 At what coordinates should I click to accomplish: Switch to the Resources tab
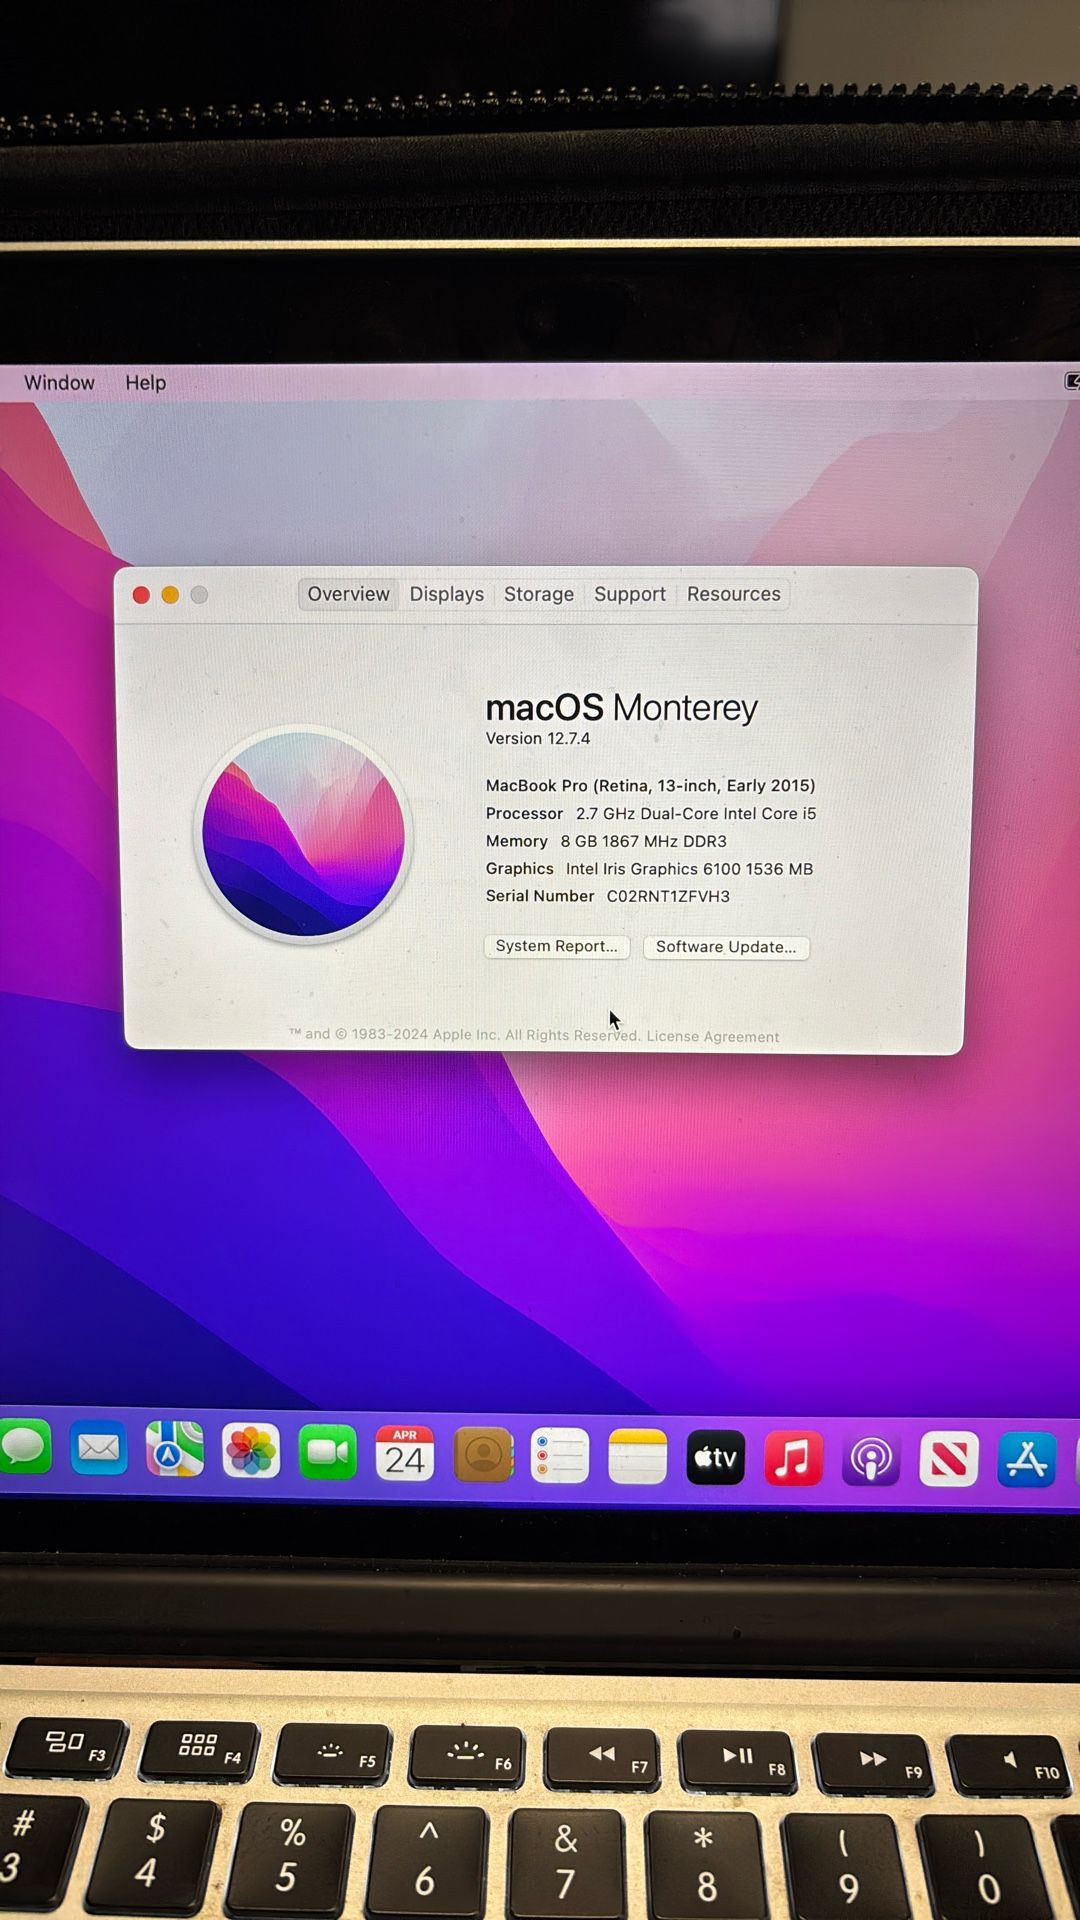tap(734, 594)
